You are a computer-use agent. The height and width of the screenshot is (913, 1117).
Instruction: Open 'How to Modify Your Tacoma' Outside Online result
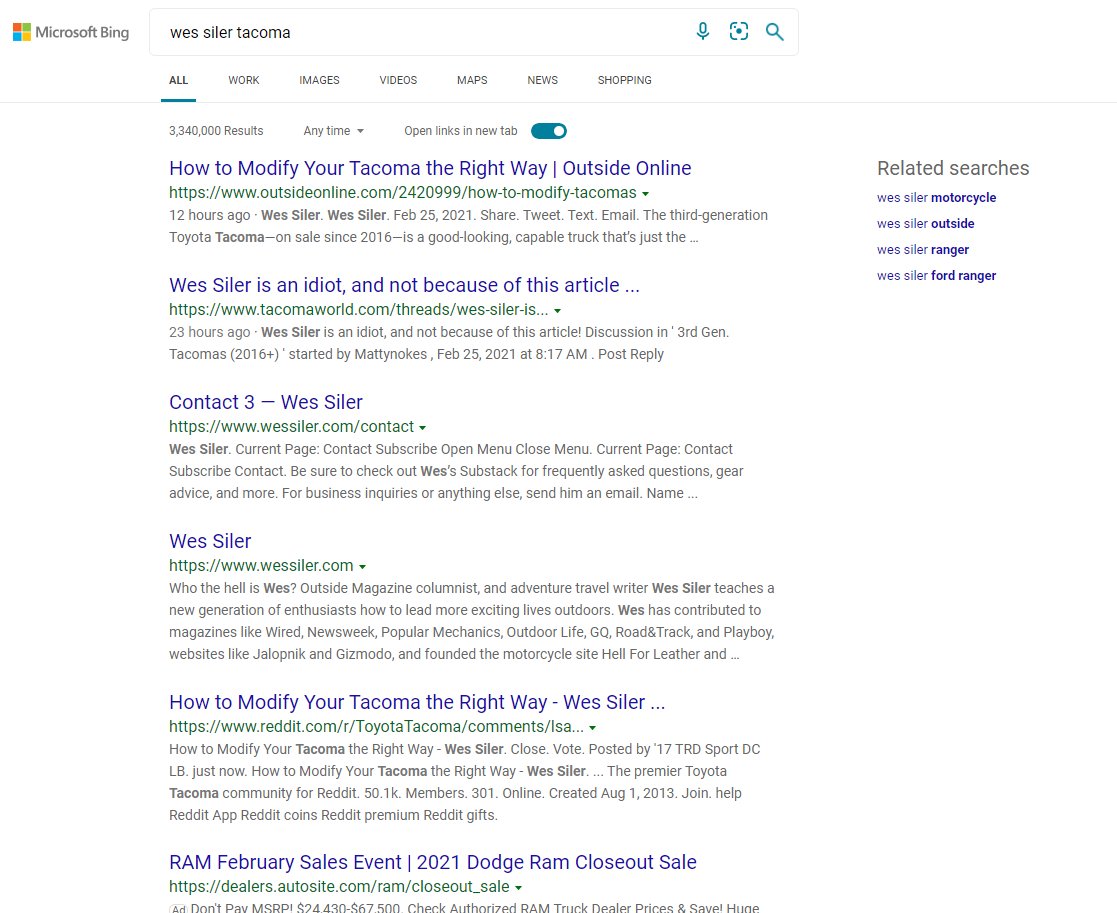(x=430, y=168)
